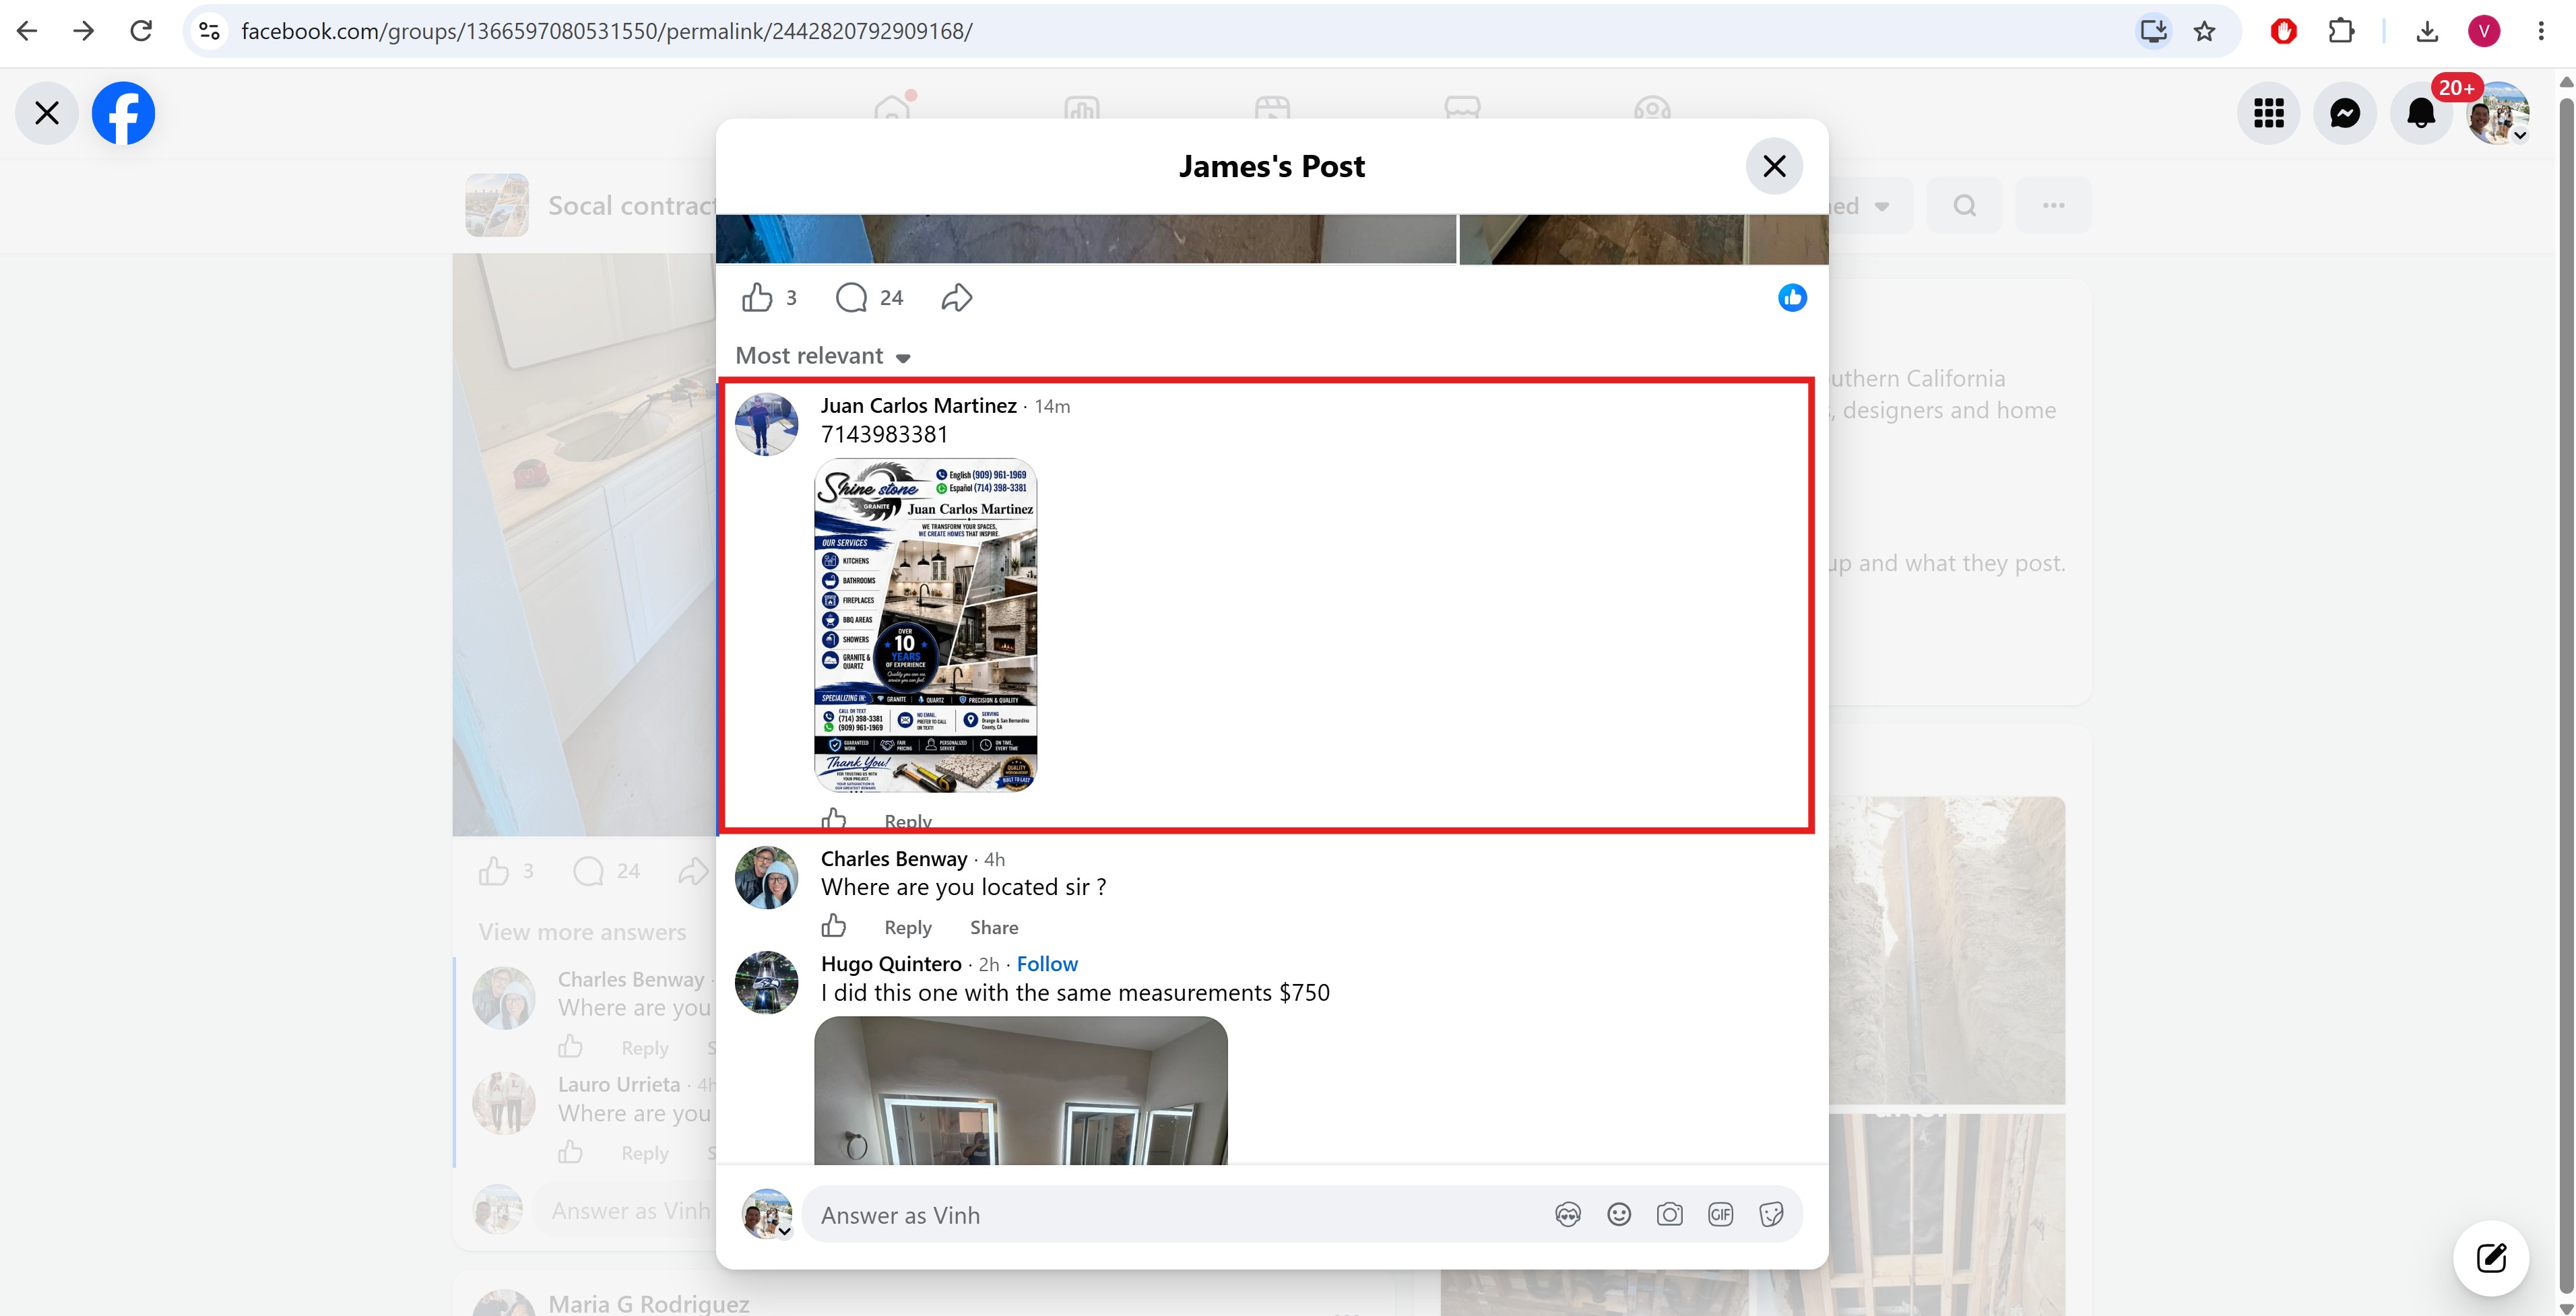The width and height of the screenshot is (2576, 1316).
Task: Go to Facebook home via the logo
Action: (x=123, y=113)
